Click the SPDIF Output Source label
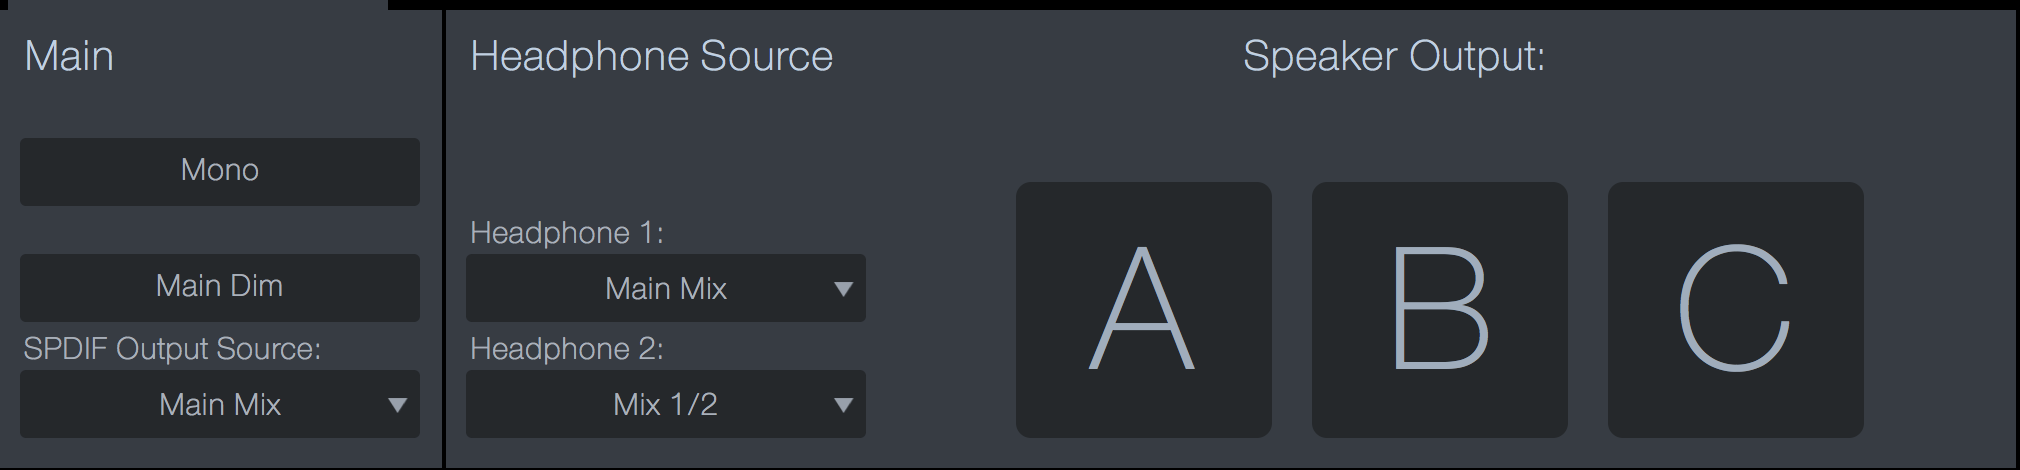 click(x=172, y=348)
